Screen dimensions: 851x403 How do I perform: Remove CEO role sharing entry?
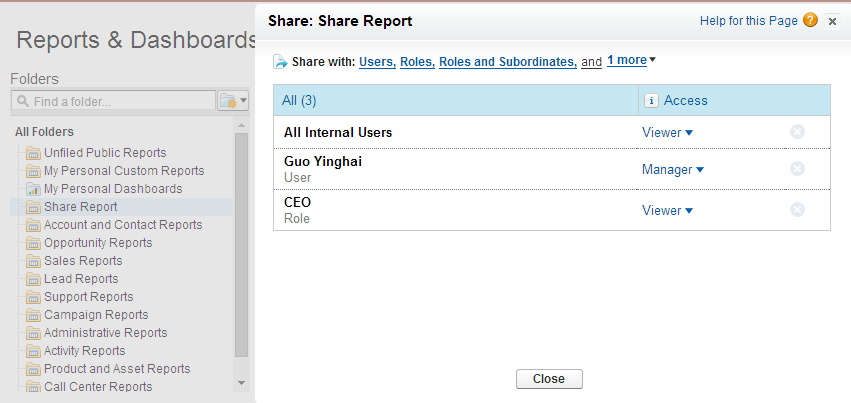point(797,210)
